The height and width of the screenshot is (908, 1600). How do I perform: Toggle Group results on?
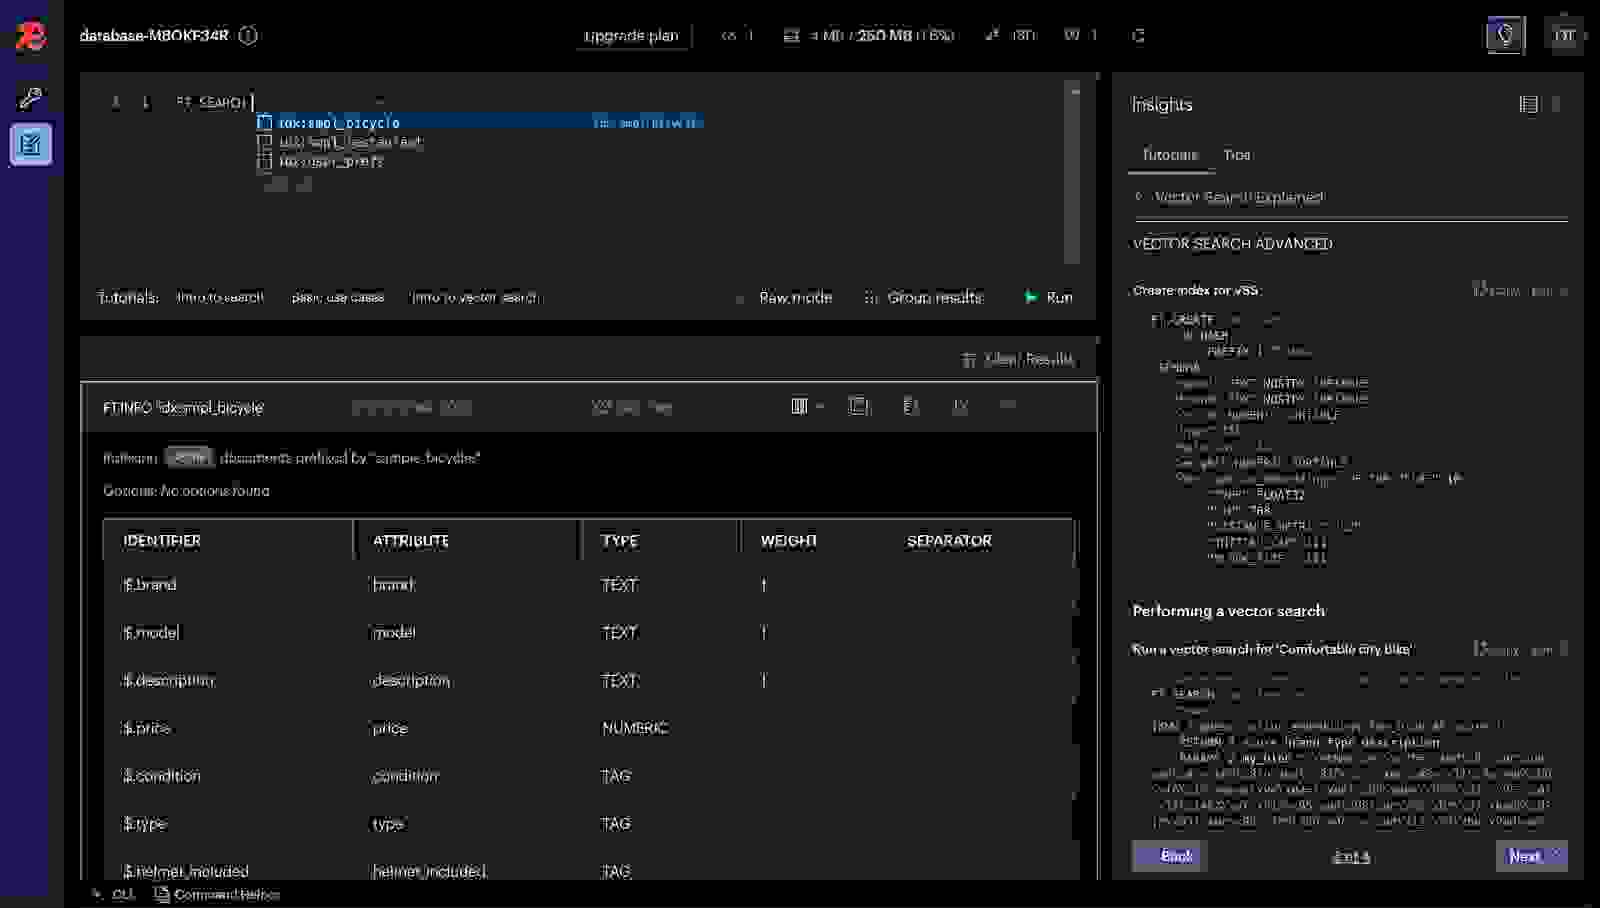[920, 297]
